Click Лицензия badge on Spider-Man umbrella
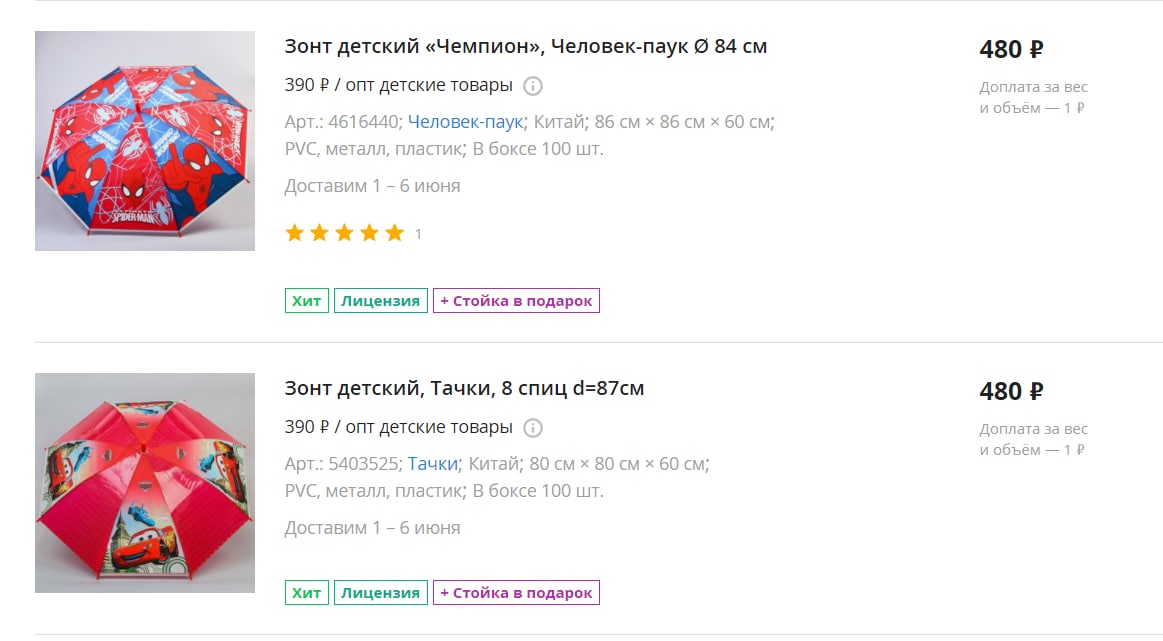This screenshot has height=641, width=1163. 380,300
